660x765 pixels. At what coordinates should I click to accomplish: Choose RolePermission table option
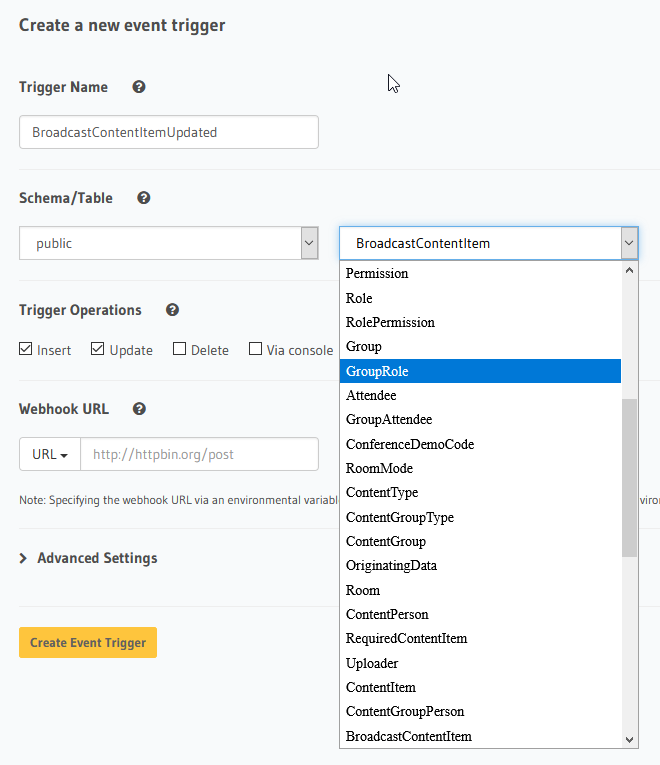pos(480,322)
